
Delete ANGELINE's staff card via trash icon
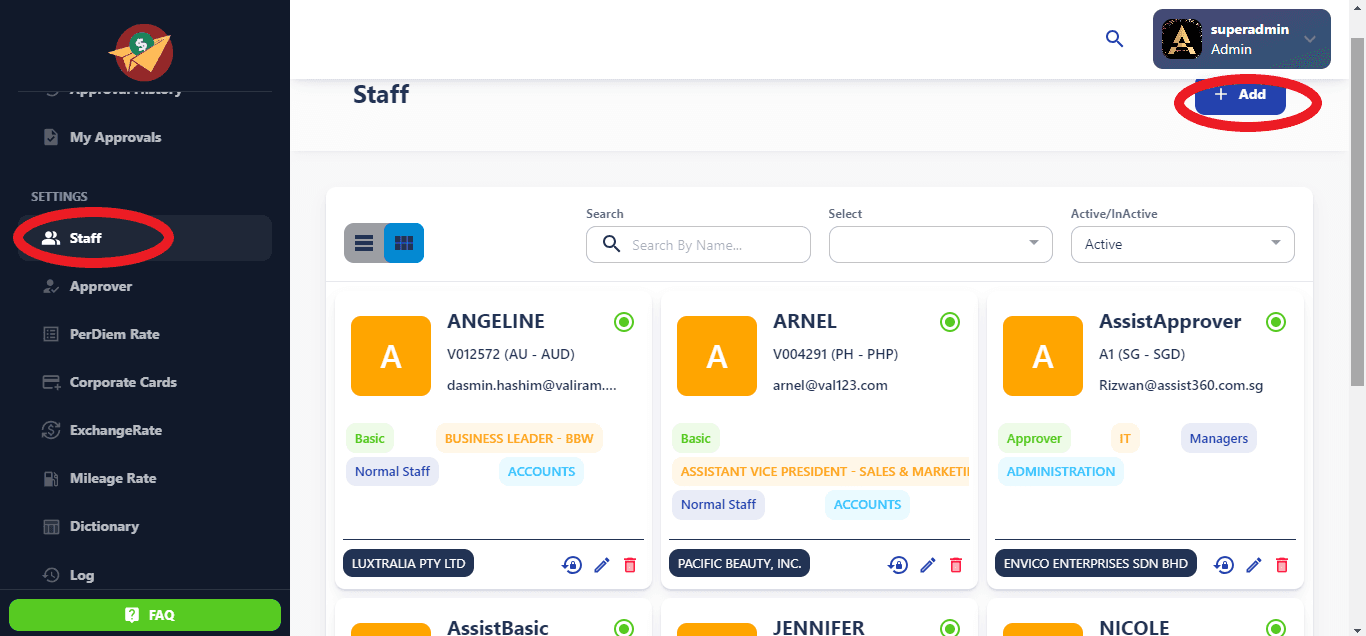coord(630,565)
